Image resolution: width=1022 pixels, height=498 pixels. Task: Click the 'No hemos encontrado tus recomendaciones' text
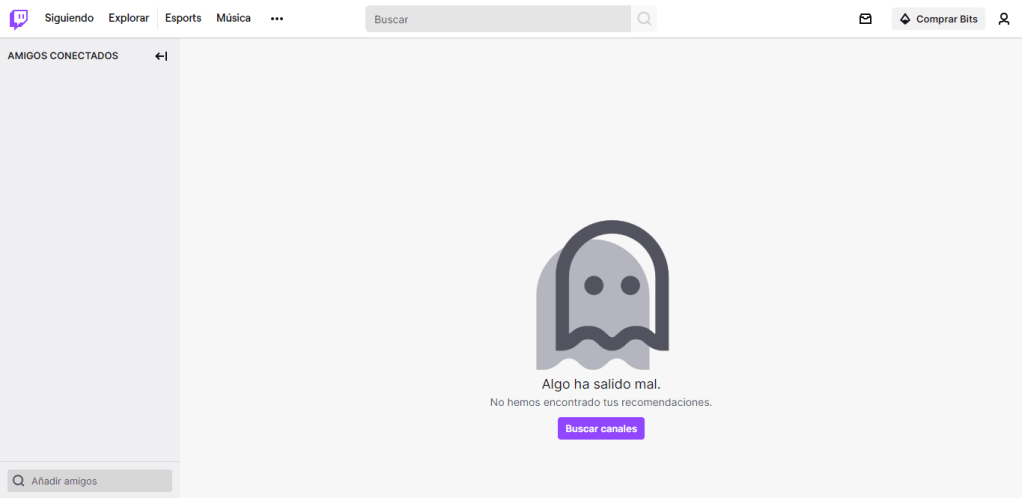pyautogui.click(x=601, y=402)
